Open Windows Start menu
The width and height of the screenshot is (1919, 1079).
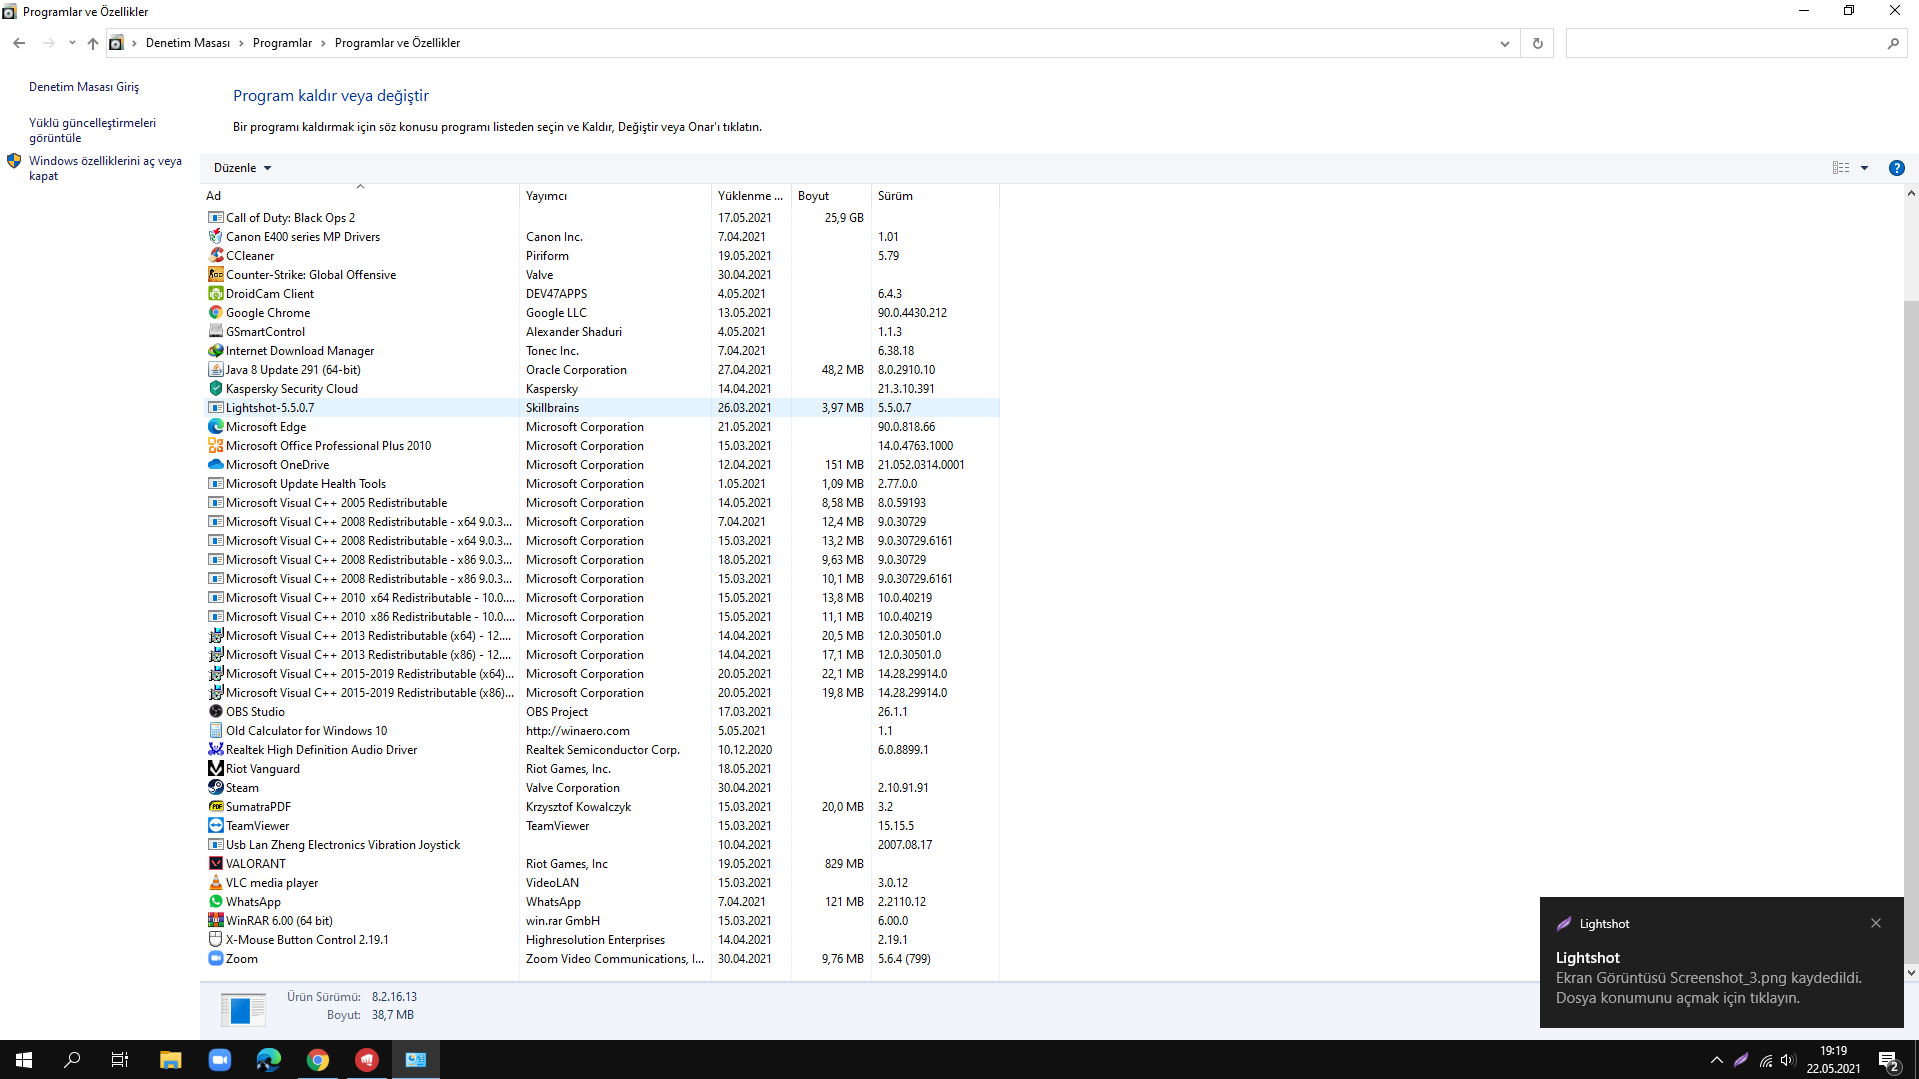tap(24, 1060)
